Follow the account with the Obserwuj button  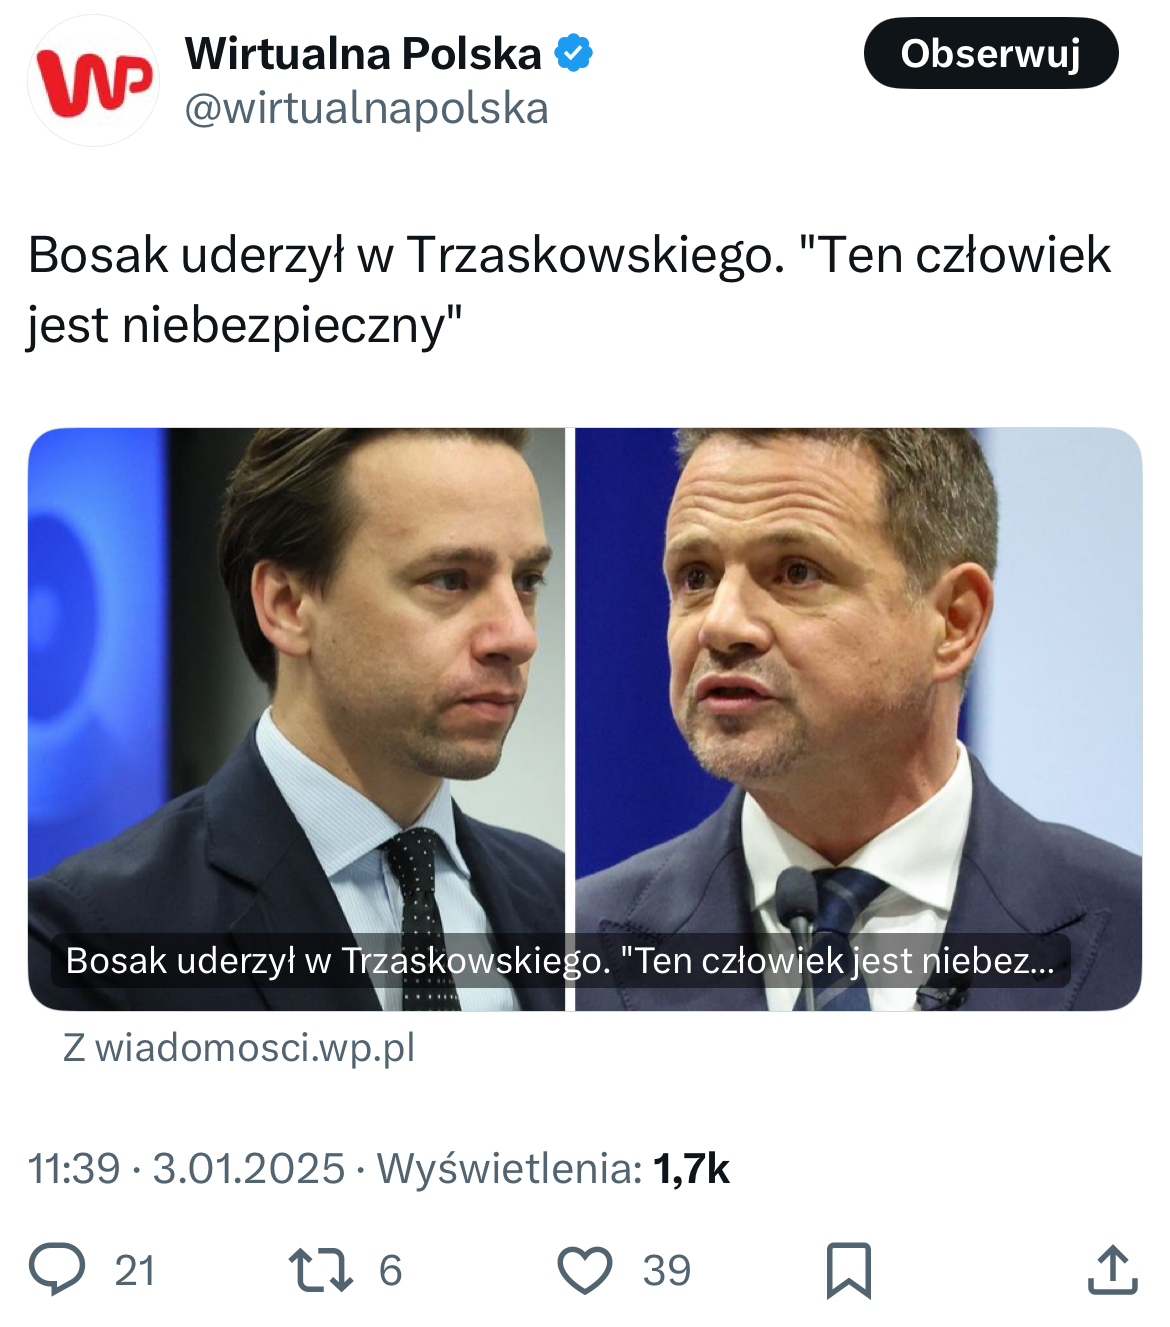pos(990,53)
